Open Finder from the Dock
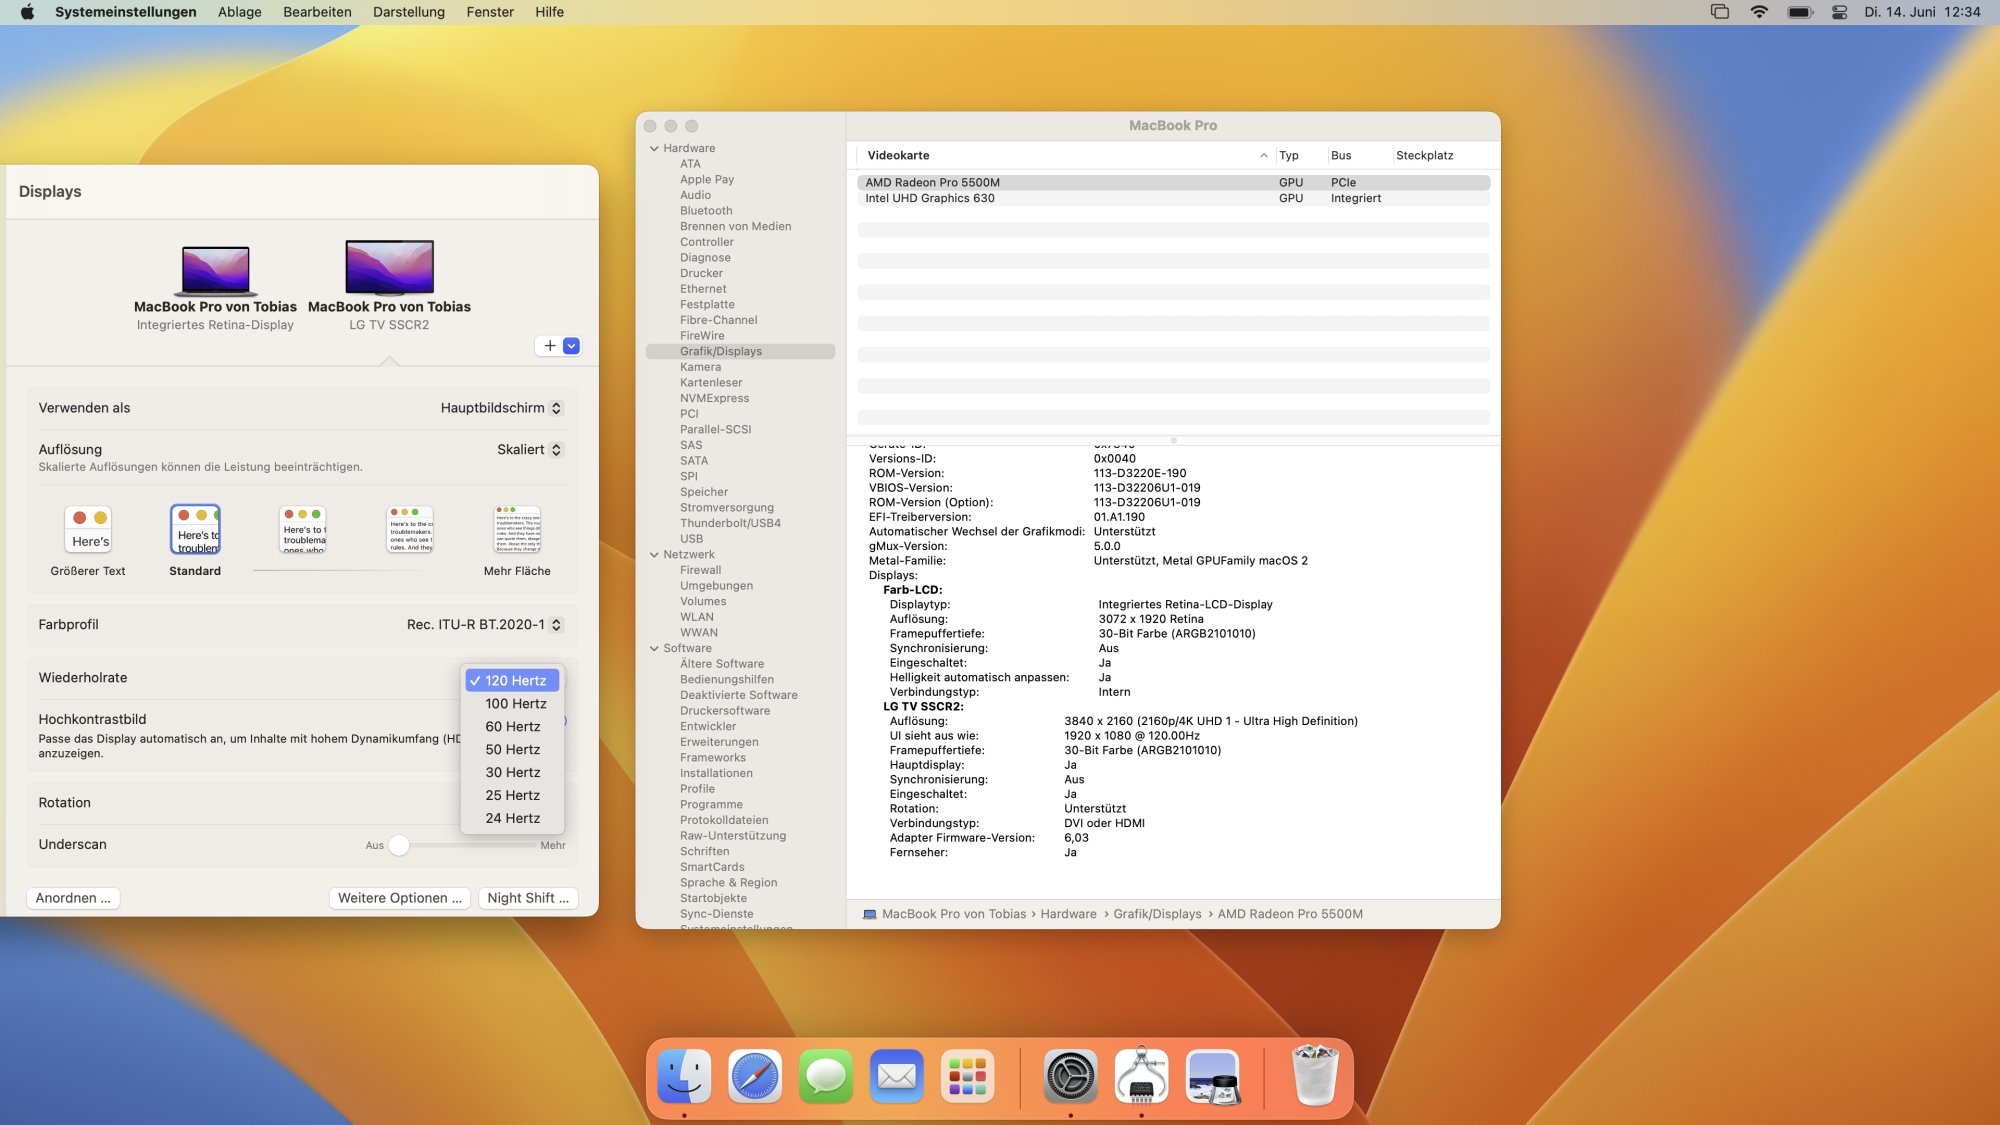 [684, 1076]
